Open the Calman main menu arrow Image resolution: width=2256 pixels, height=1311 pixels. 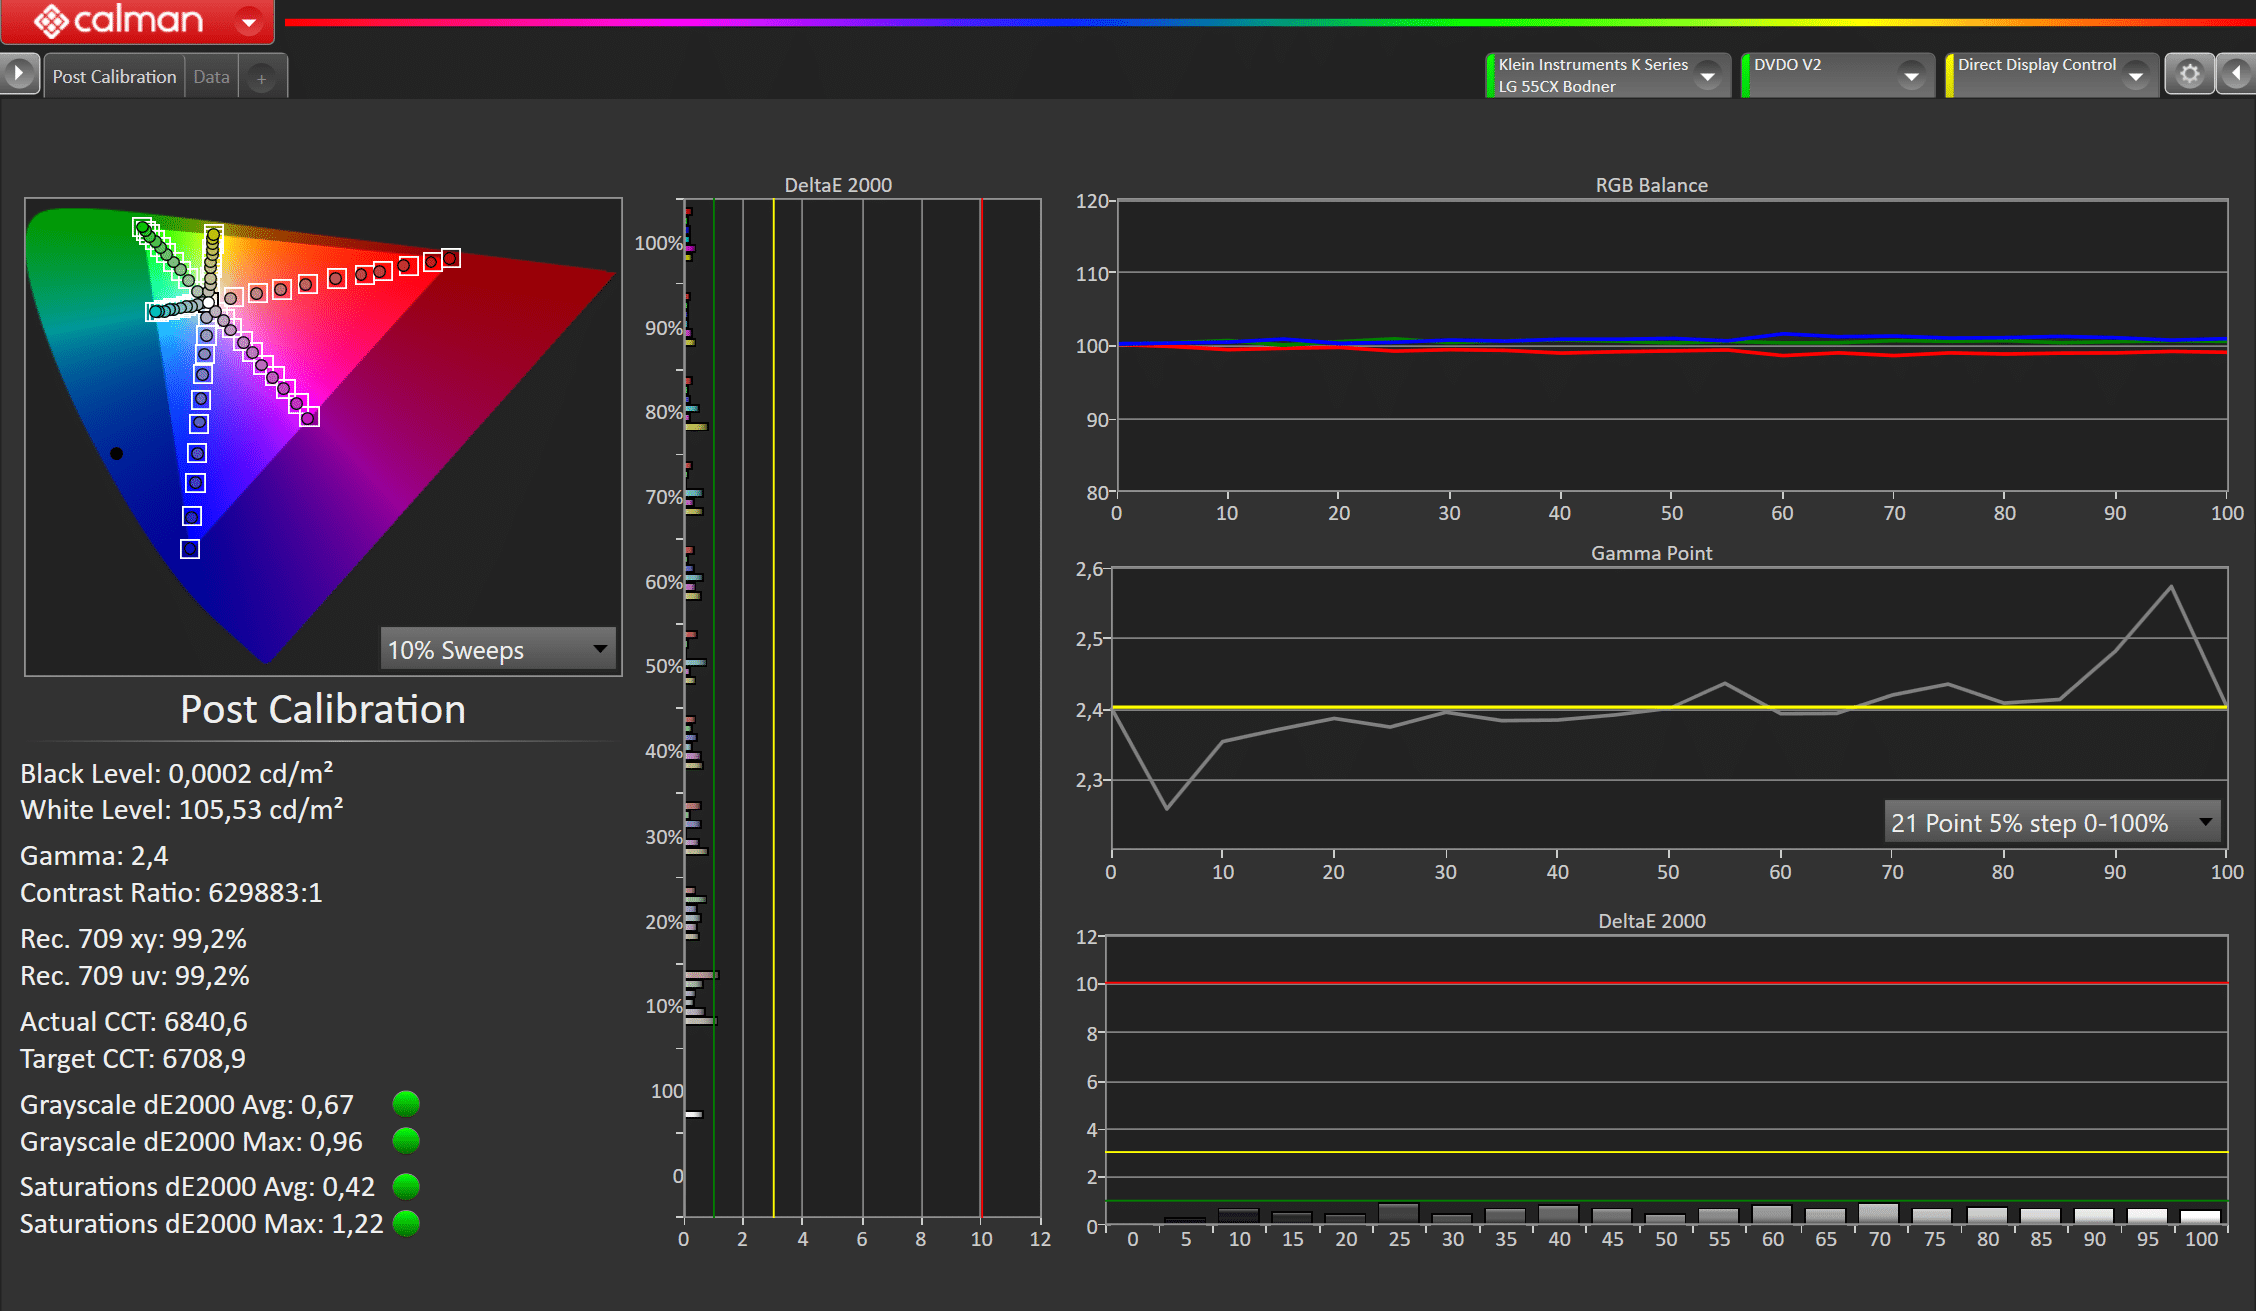click(x=248, y=21)
